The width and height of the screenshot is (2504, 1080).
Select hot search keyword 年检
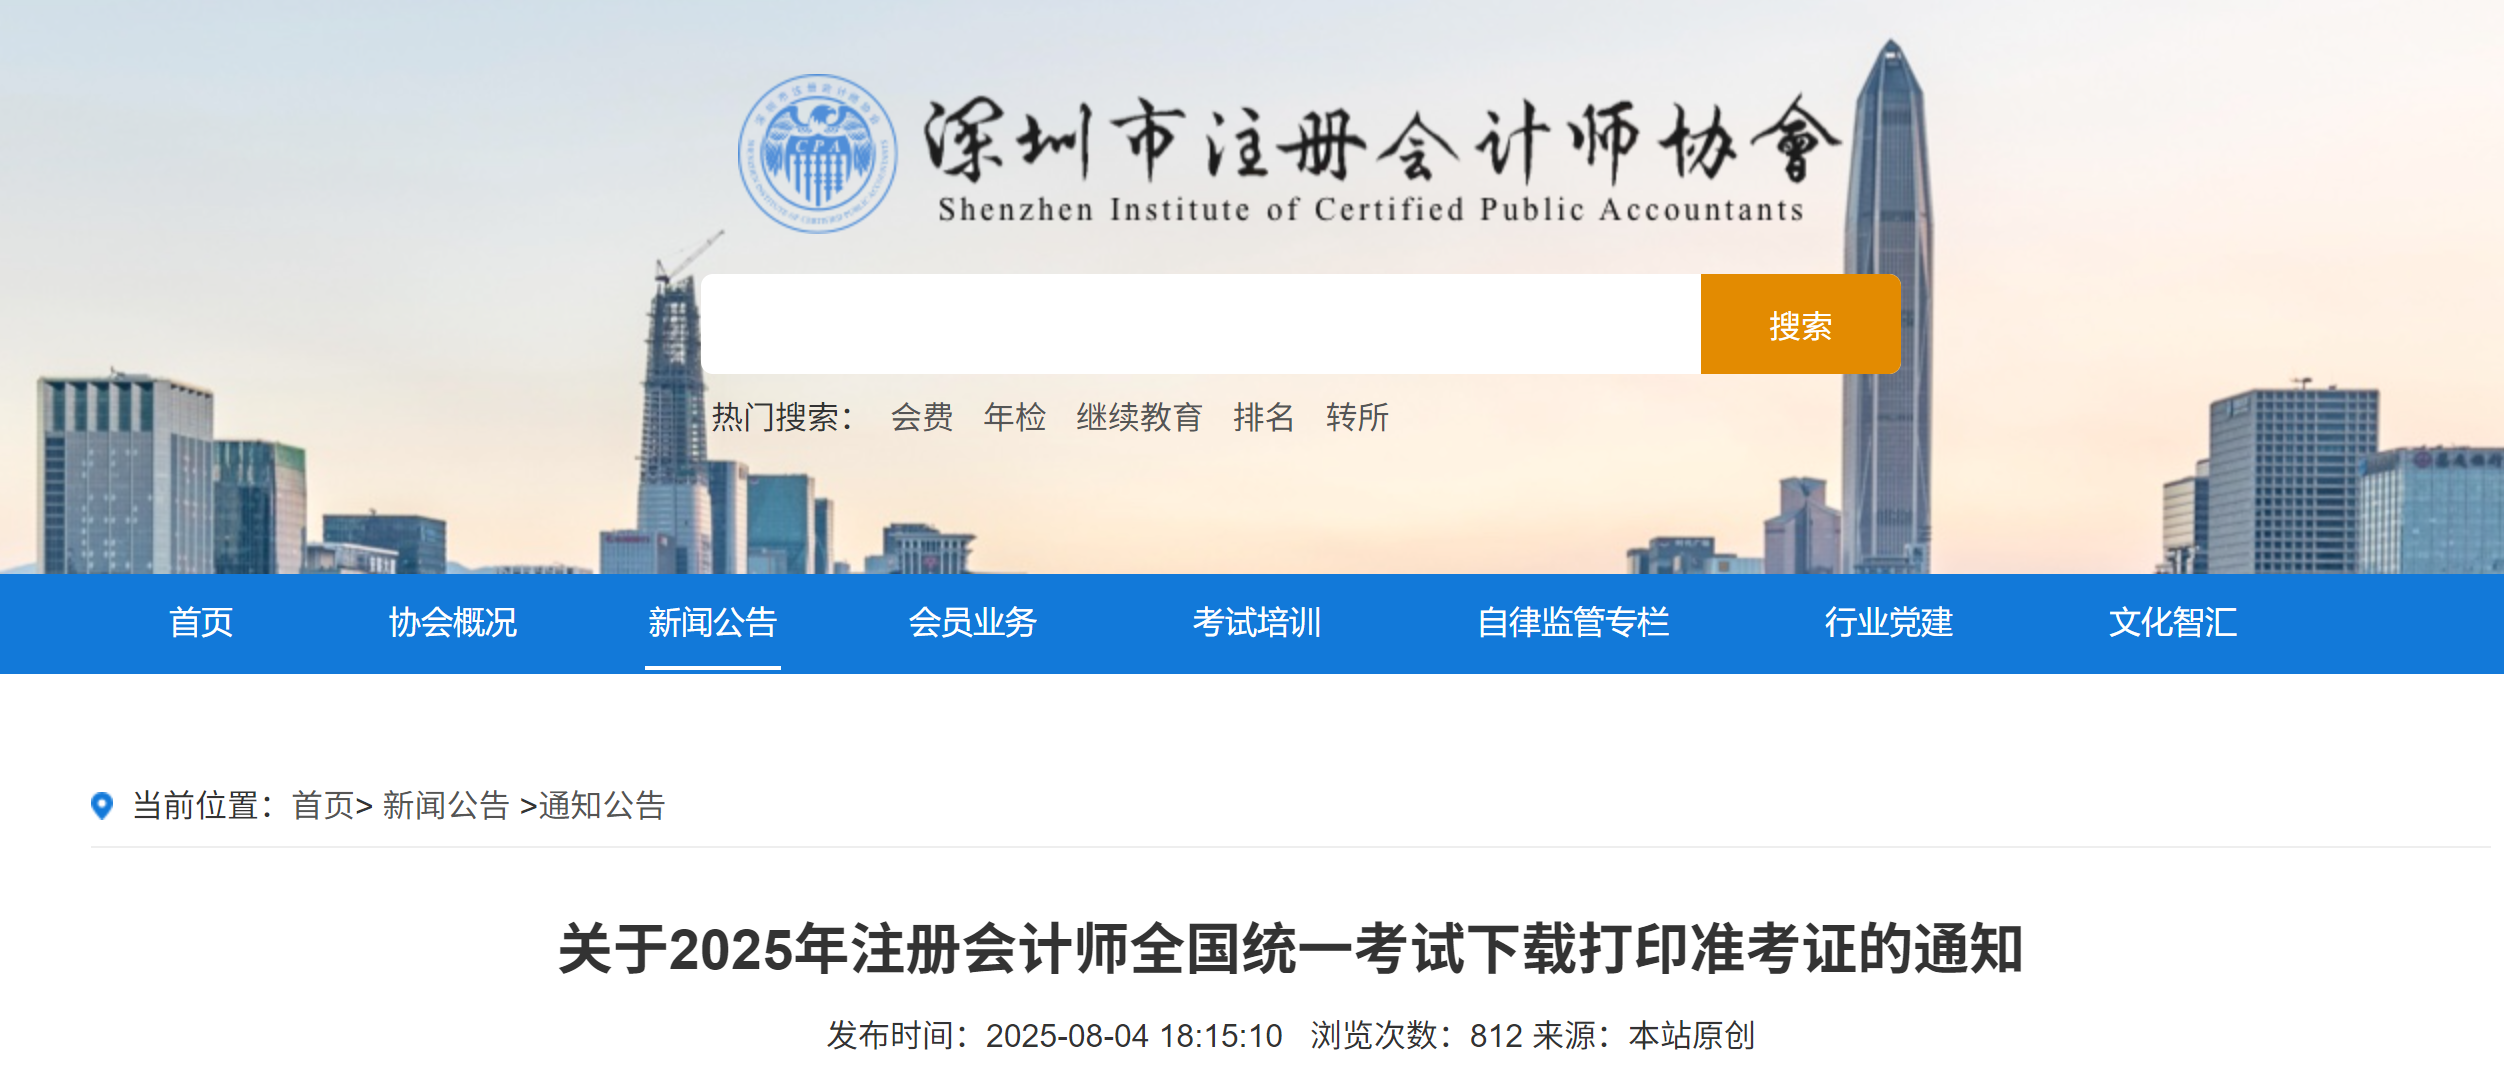click(x=1014, y=417)
